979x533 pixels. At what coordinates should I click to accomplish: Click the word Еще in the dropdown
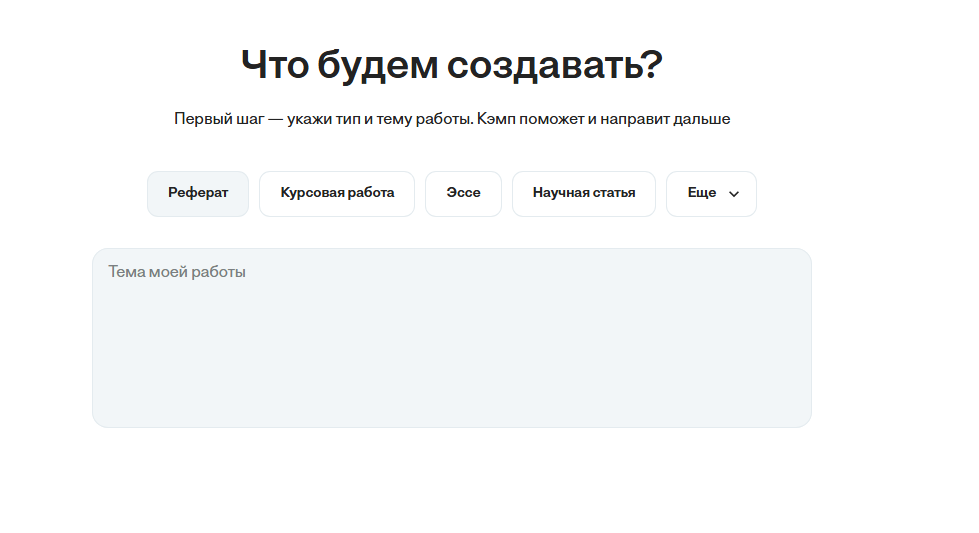(702, 194)
